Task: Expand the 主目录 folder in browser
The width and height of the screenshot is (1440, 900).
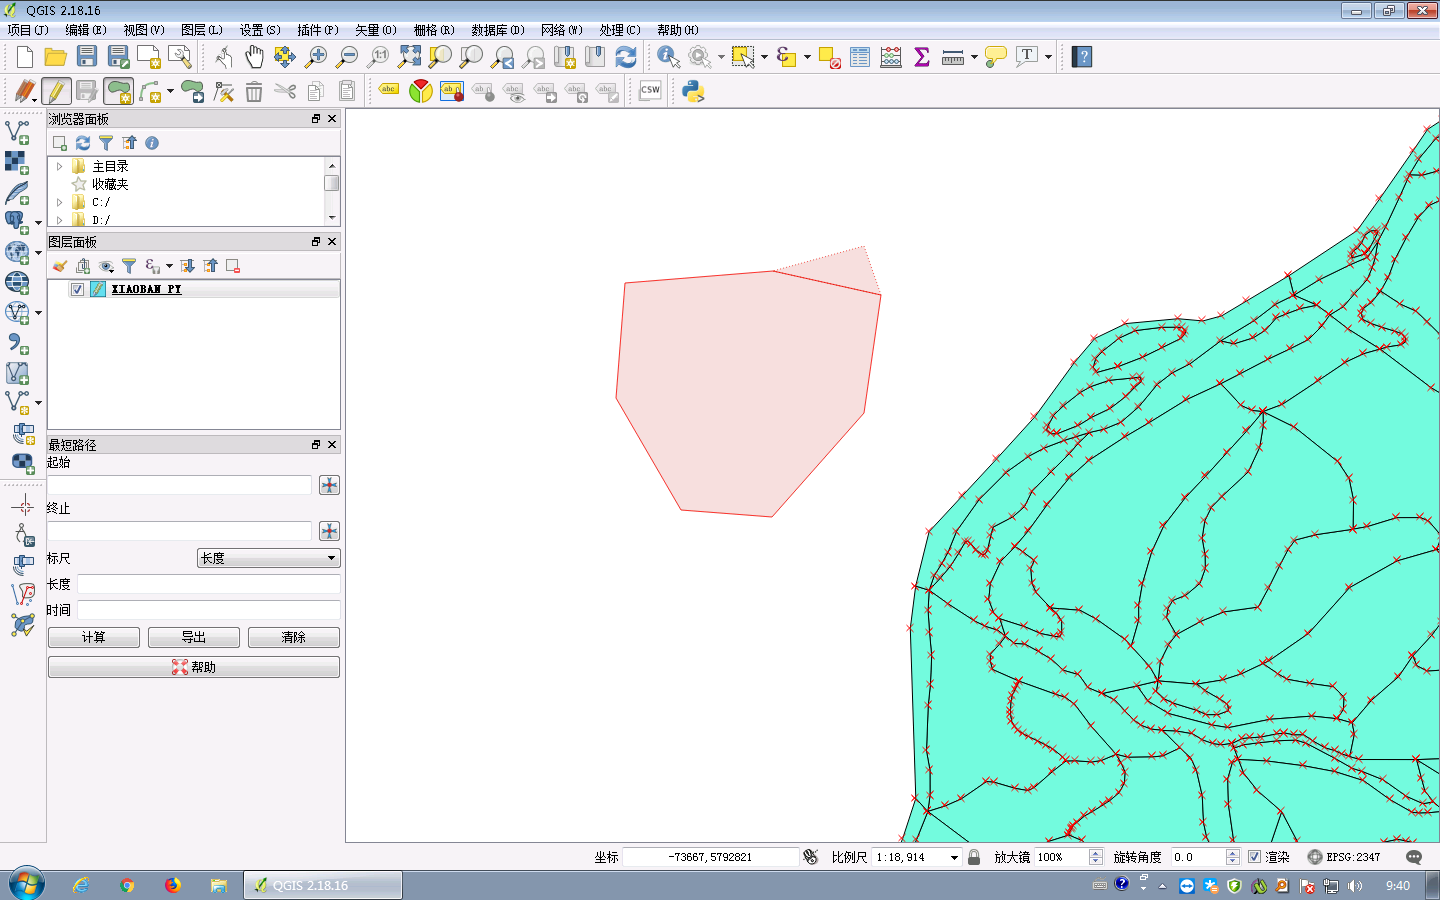Action: coord(60,166)
